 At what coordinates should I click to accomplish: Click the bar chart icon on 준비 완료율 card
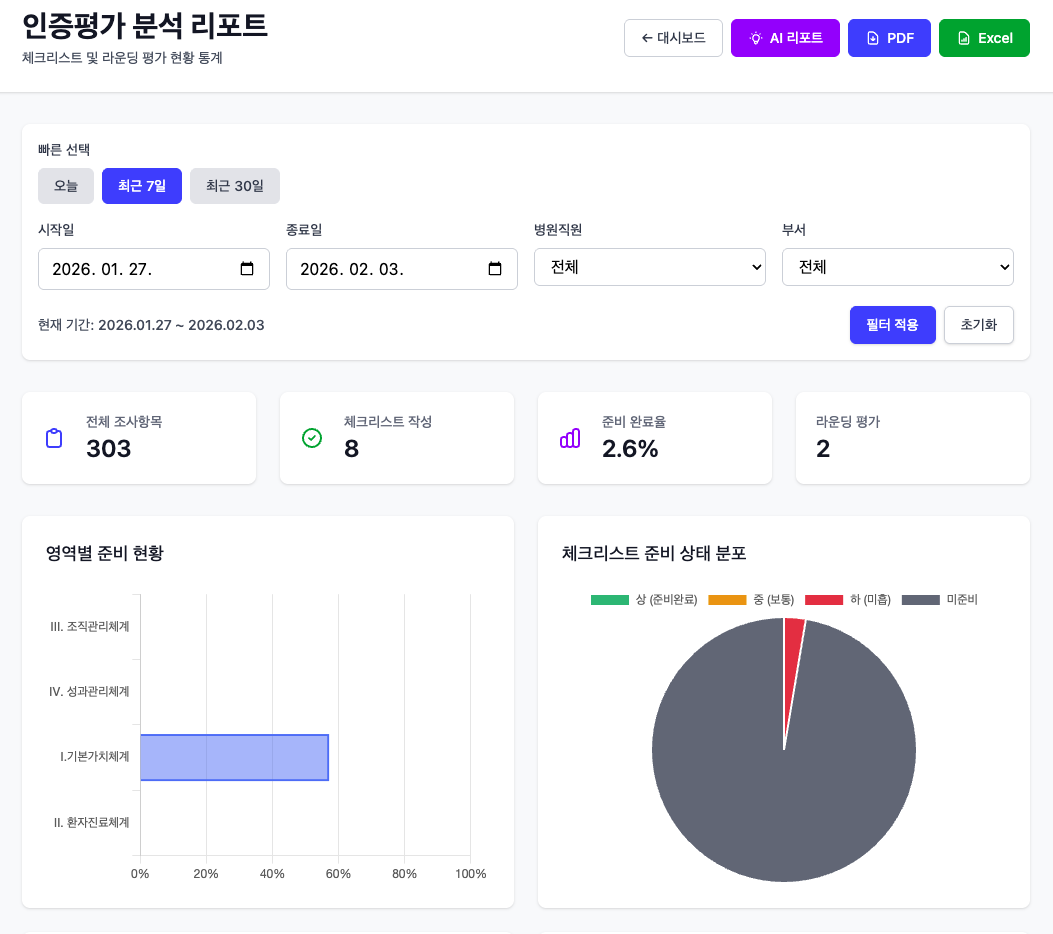coord(571,437)
